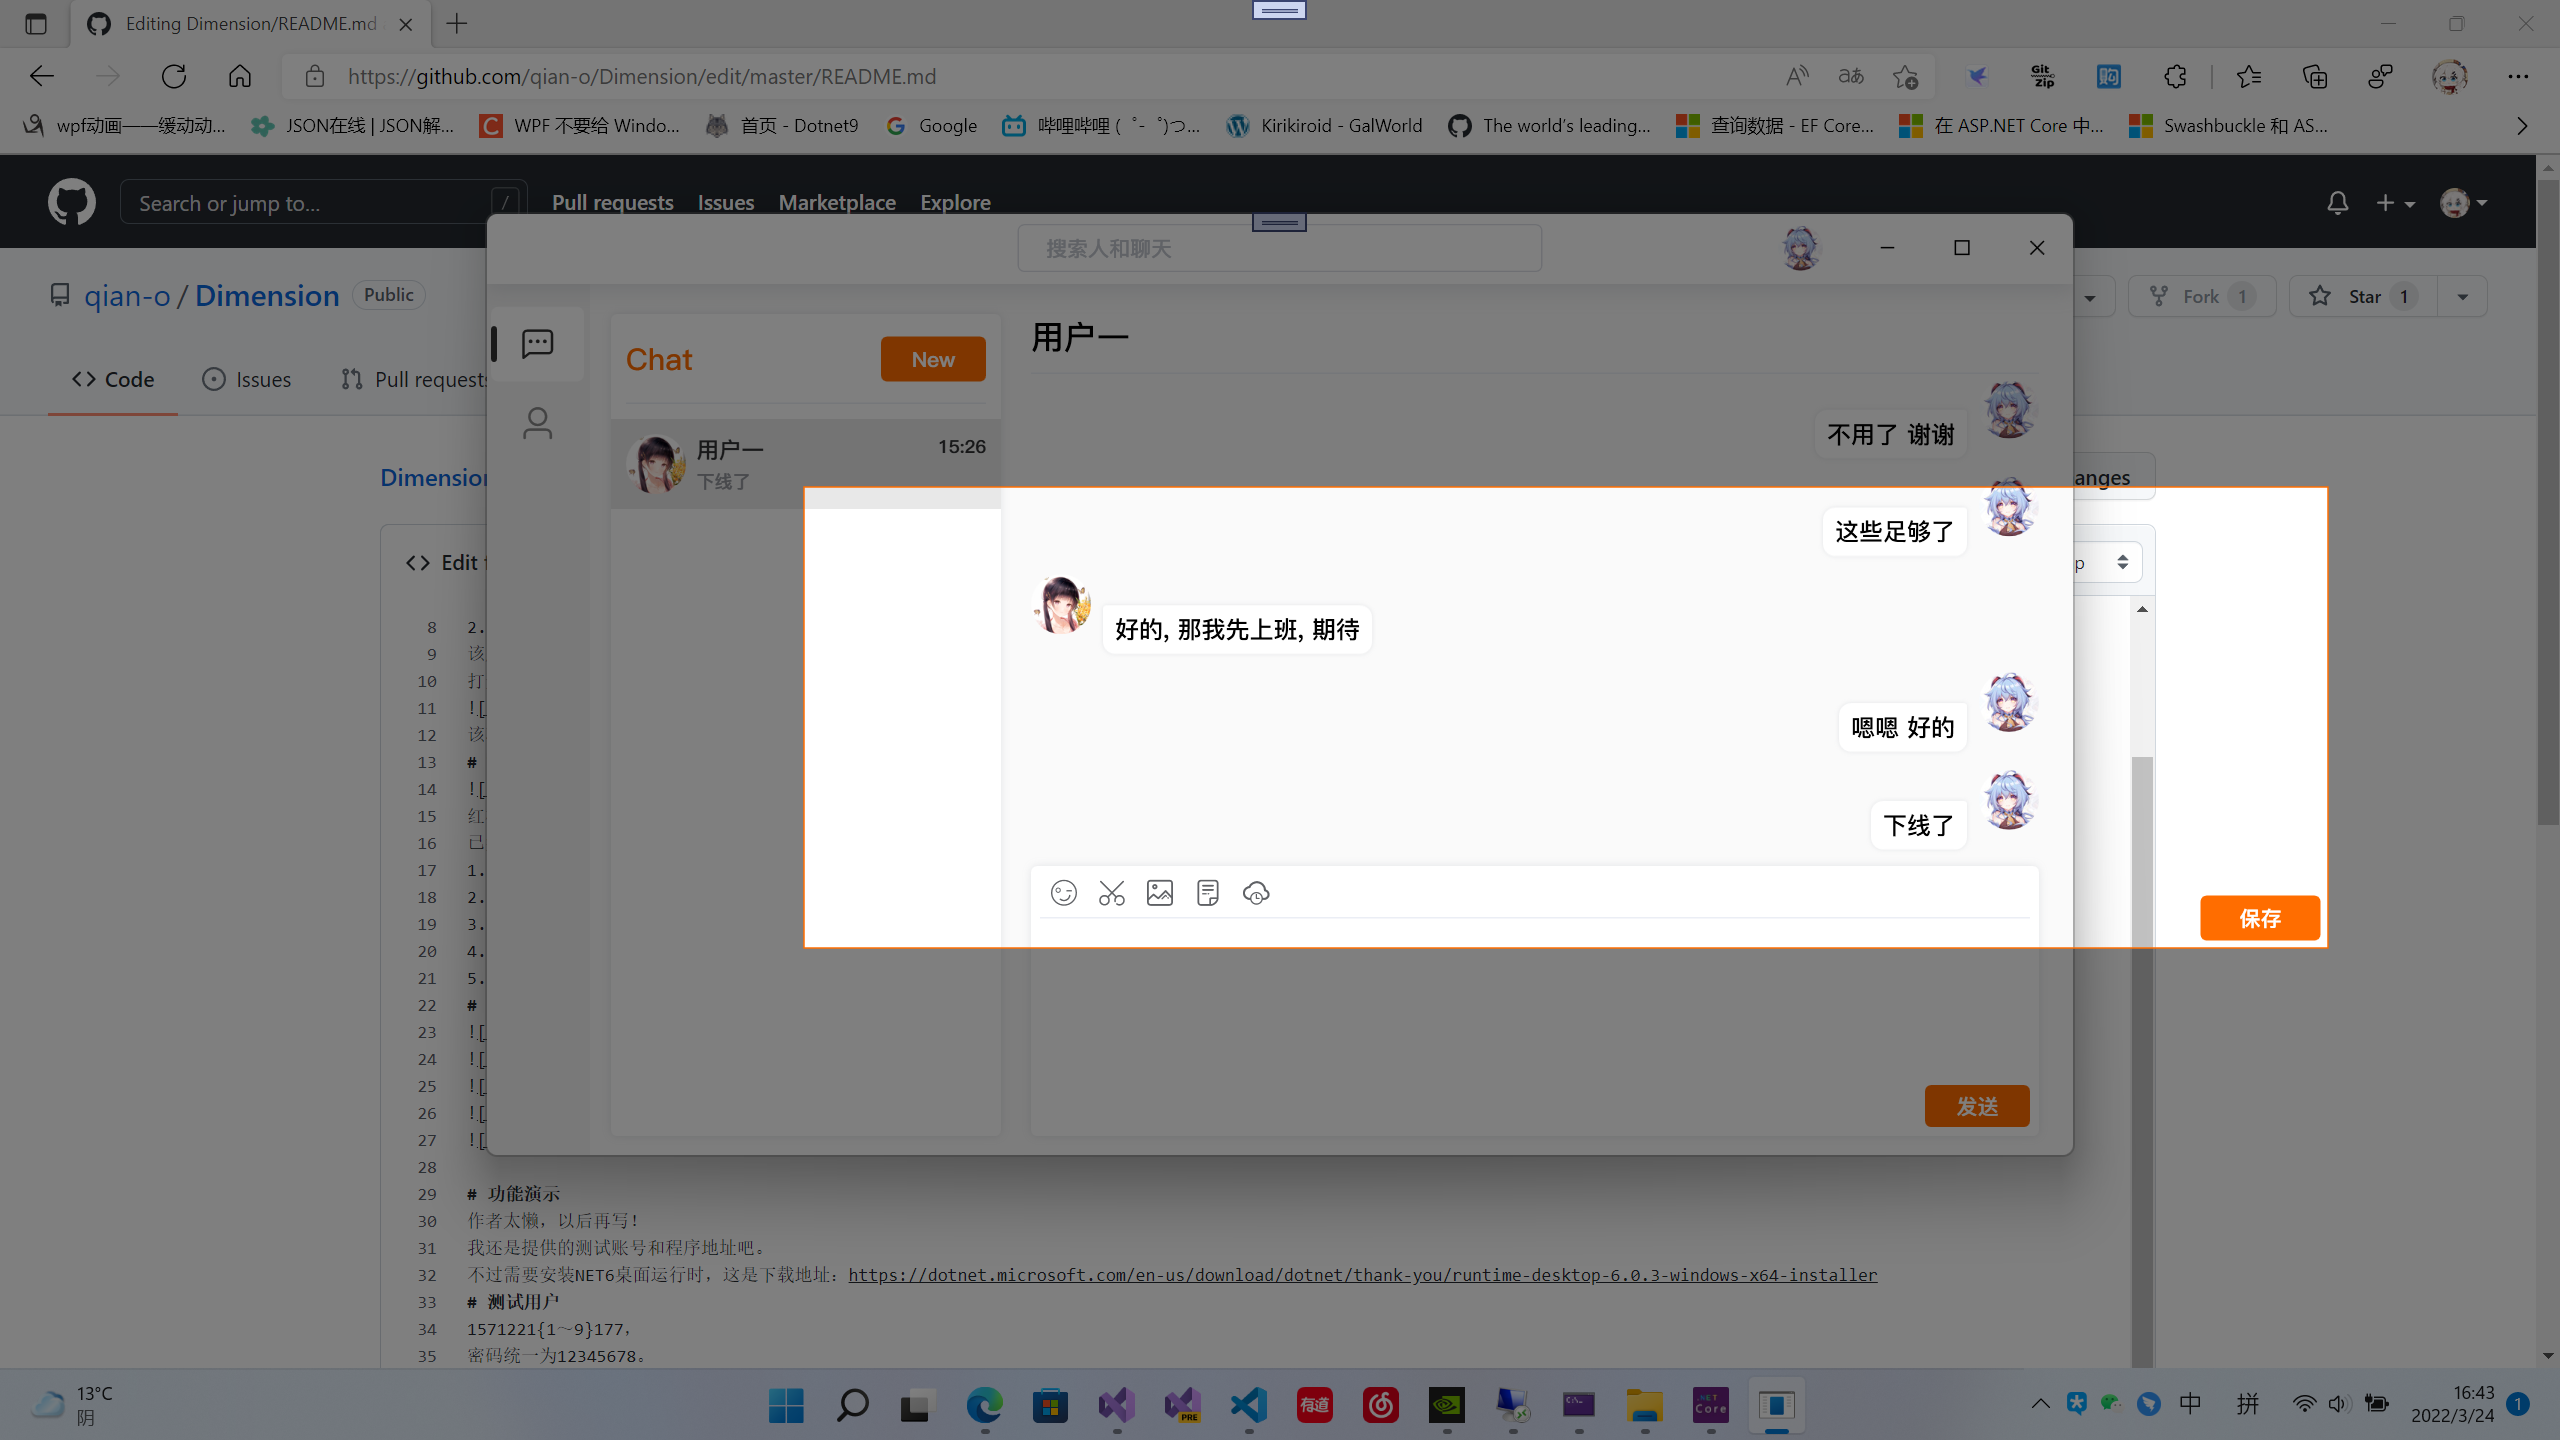The height and width of the screenshot is (1440, 2560).
Task: Open Explore in GitHub header
Action: click(x=955, y=202)
